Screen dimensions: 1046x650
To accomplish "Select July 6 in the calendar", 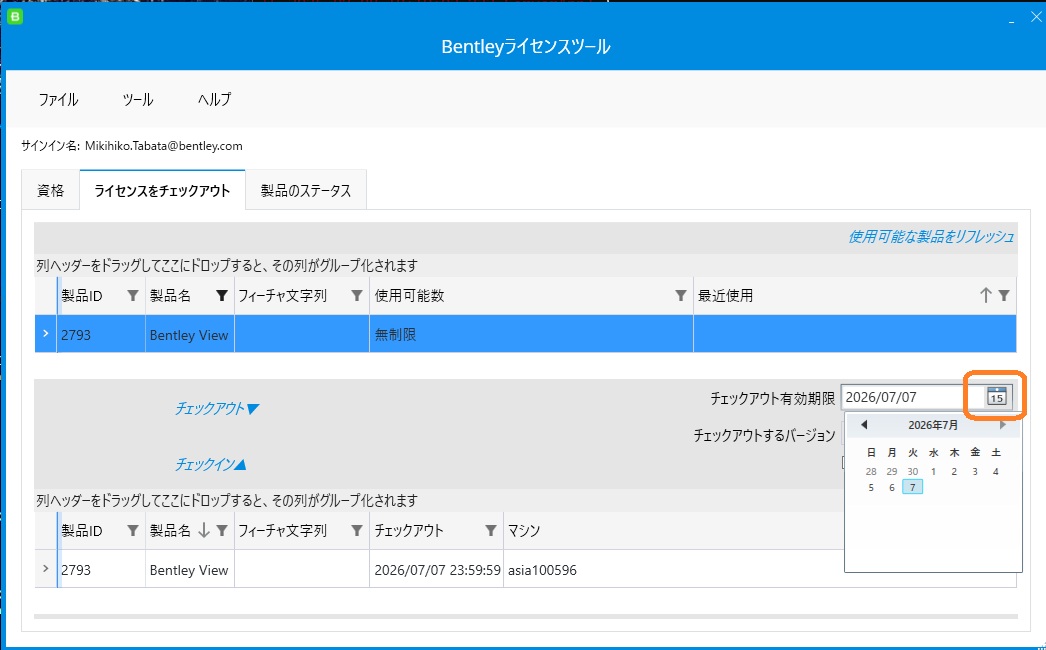I will tap(892, 487).
